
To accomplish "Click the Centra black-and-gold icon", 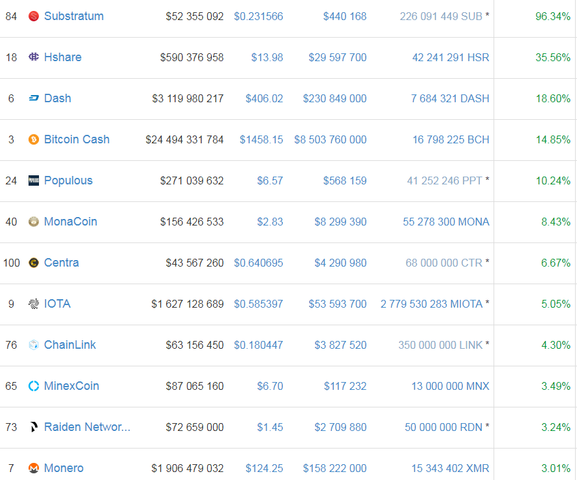I will 33,263.
